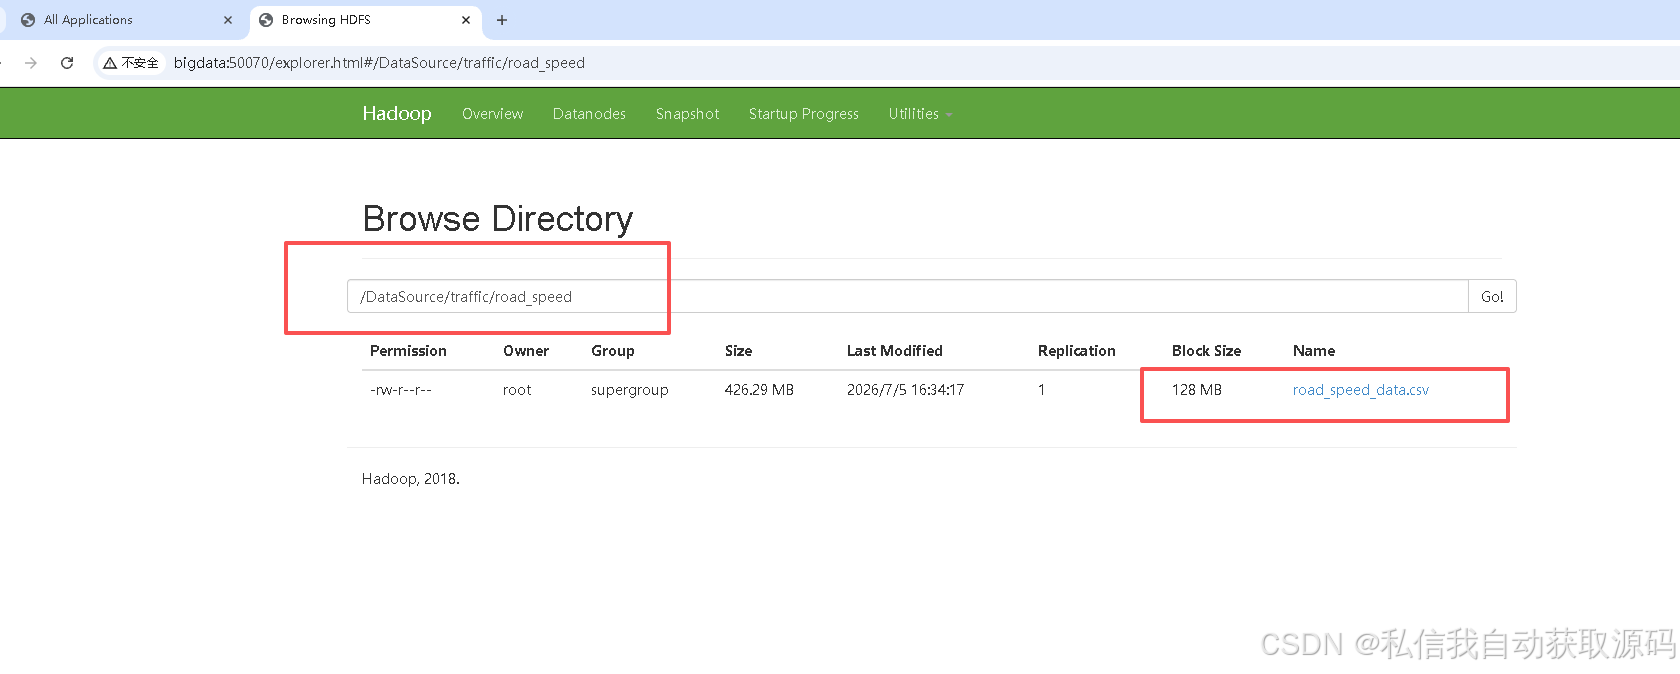This screenshot has width=1680, height=674.
Task: Click the Block Size column header
Action: [x=1206, y=351]
